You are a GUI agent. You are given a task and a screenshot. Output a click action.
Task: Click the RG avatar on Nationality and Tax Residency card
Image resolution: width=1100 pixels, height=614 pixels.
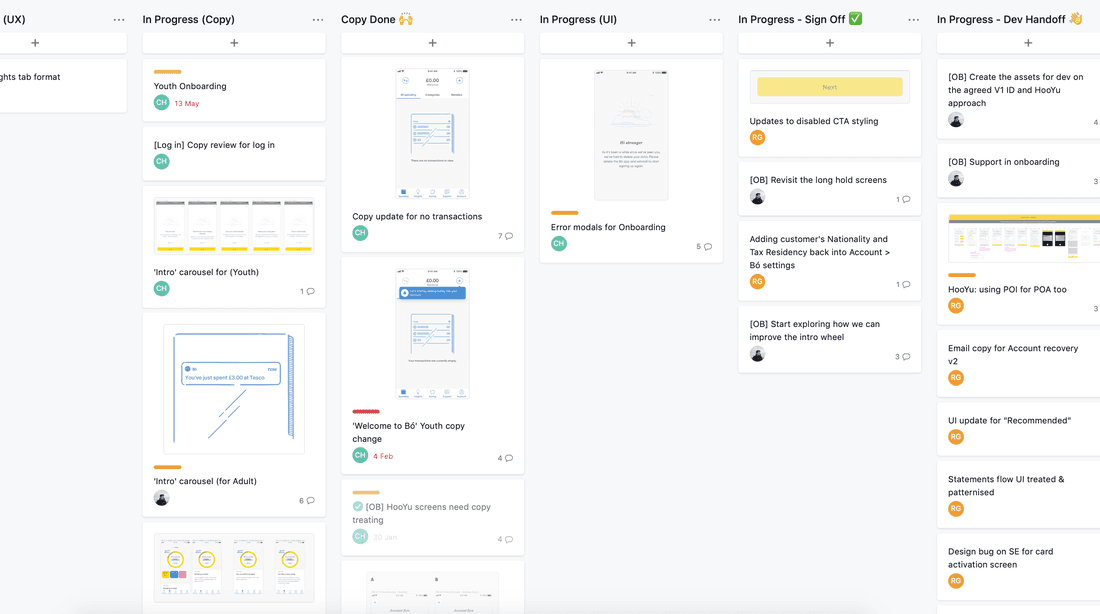click(757, 281)
